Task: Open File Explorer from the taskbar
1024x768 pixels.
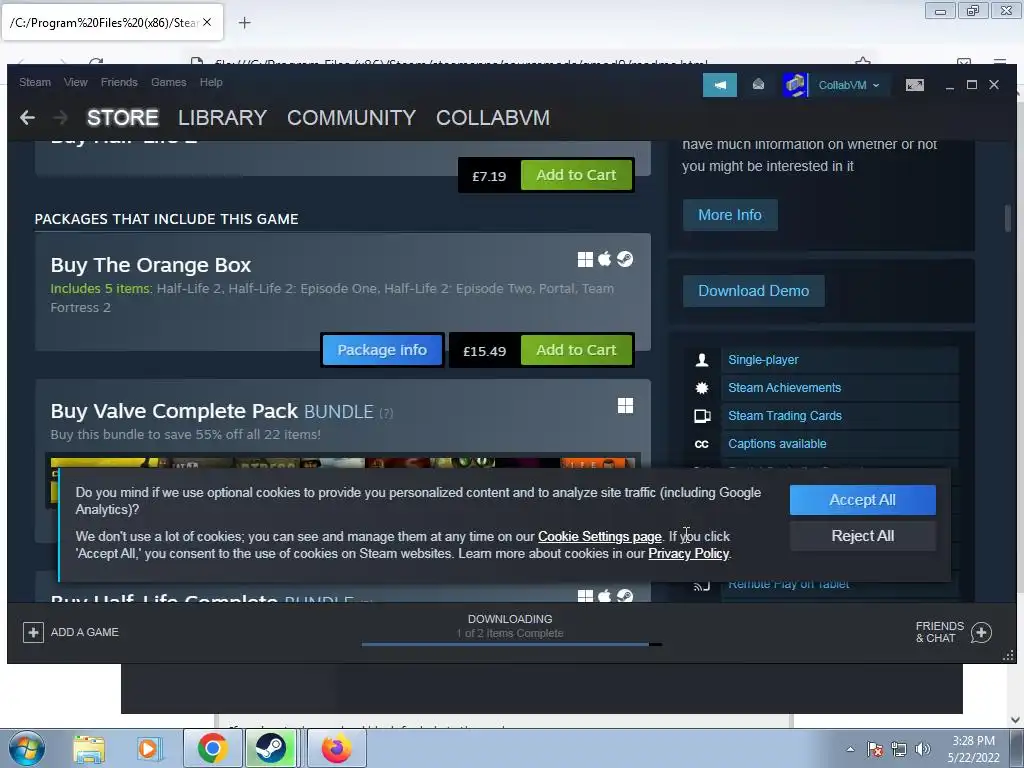Action: 89,748
